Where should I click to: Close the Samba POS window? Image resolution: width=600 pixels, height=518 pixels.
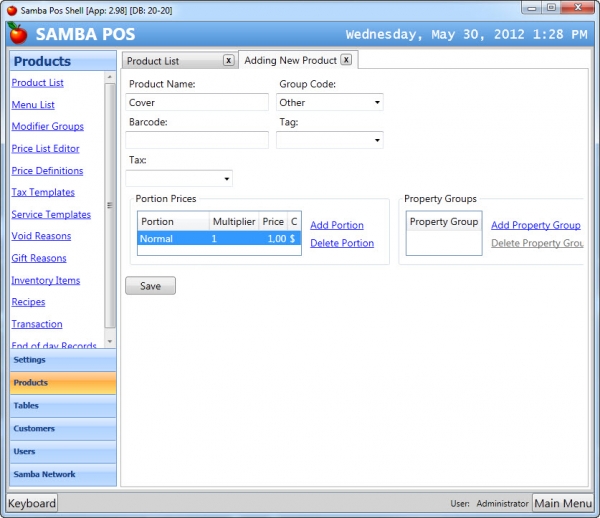(x=578, y=8)
